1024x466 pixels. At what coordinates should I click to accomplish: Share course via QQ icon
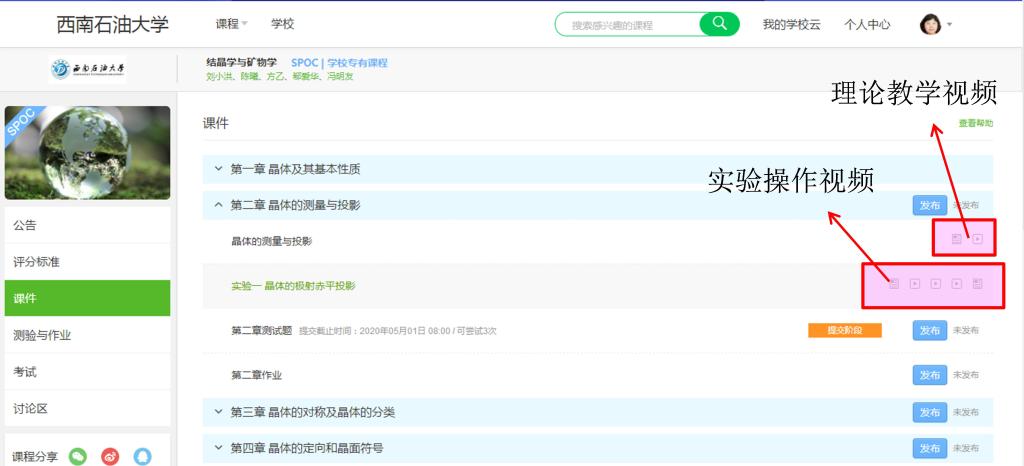[142, 456]
